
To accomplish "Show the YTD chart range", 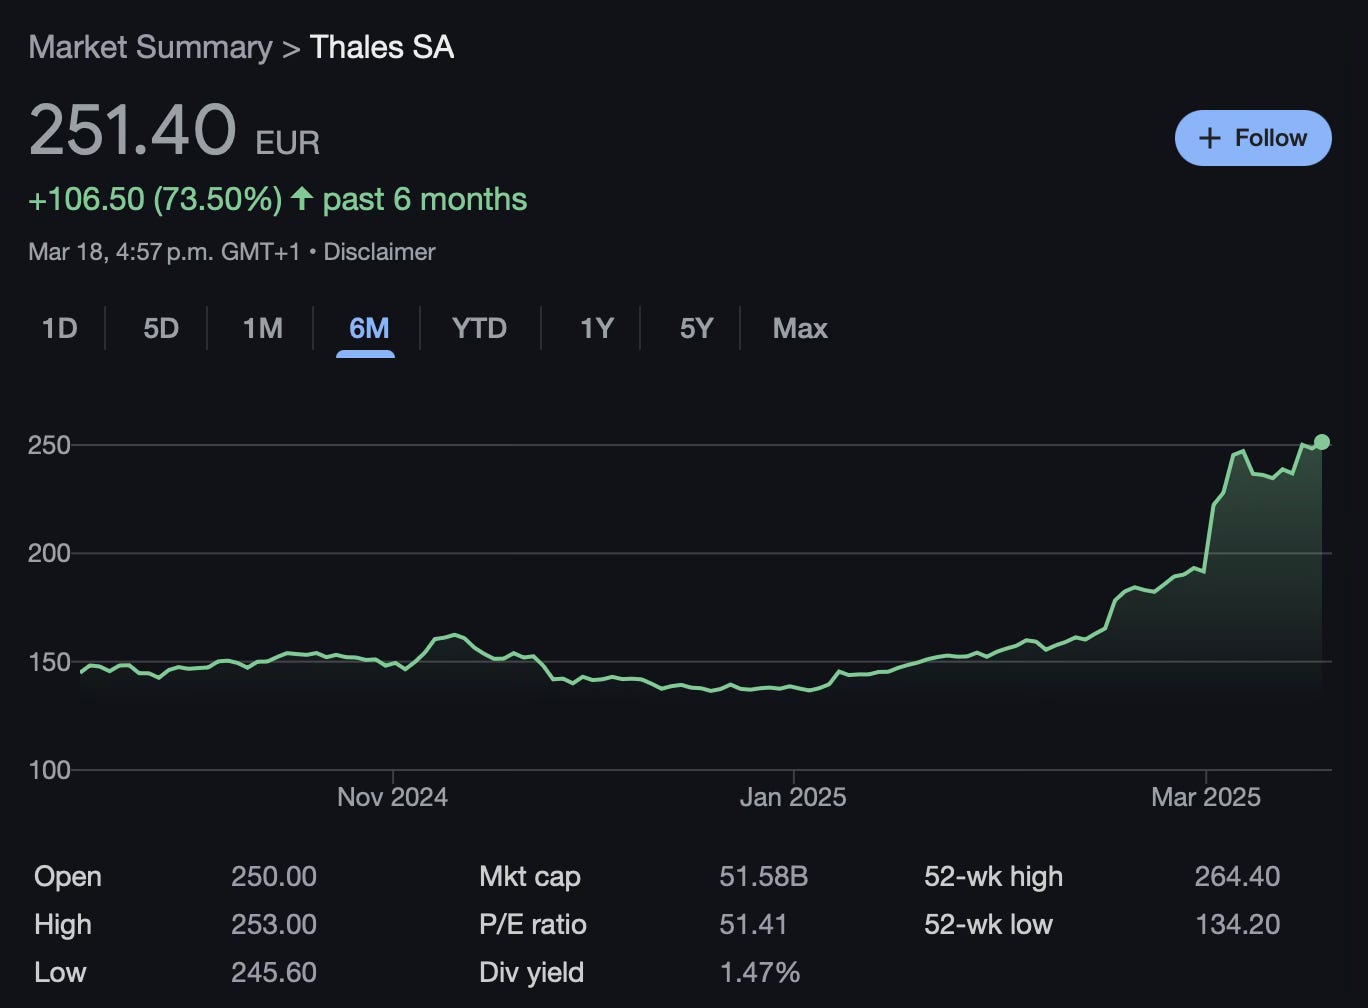I will coord(480,328).
